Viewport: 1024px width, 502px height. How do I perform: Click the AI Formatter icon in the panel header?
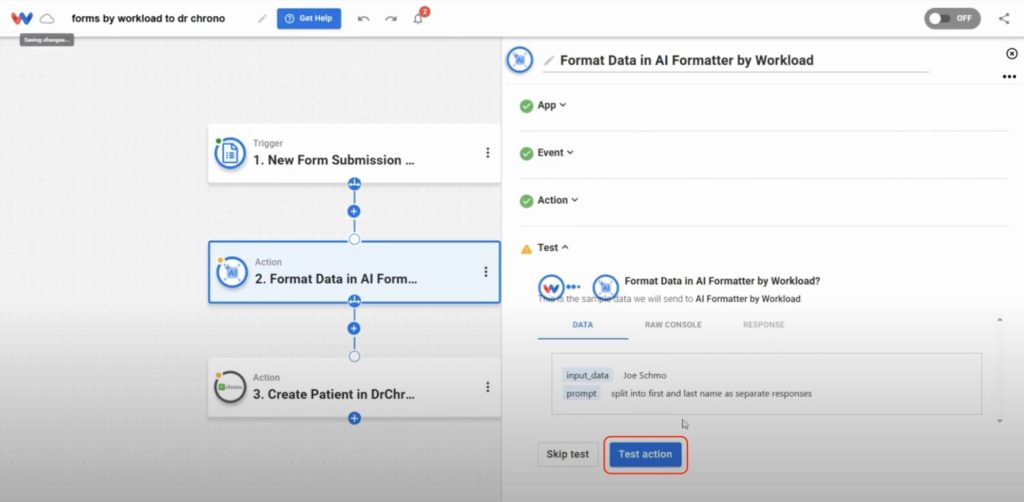(x=519, y=60)
